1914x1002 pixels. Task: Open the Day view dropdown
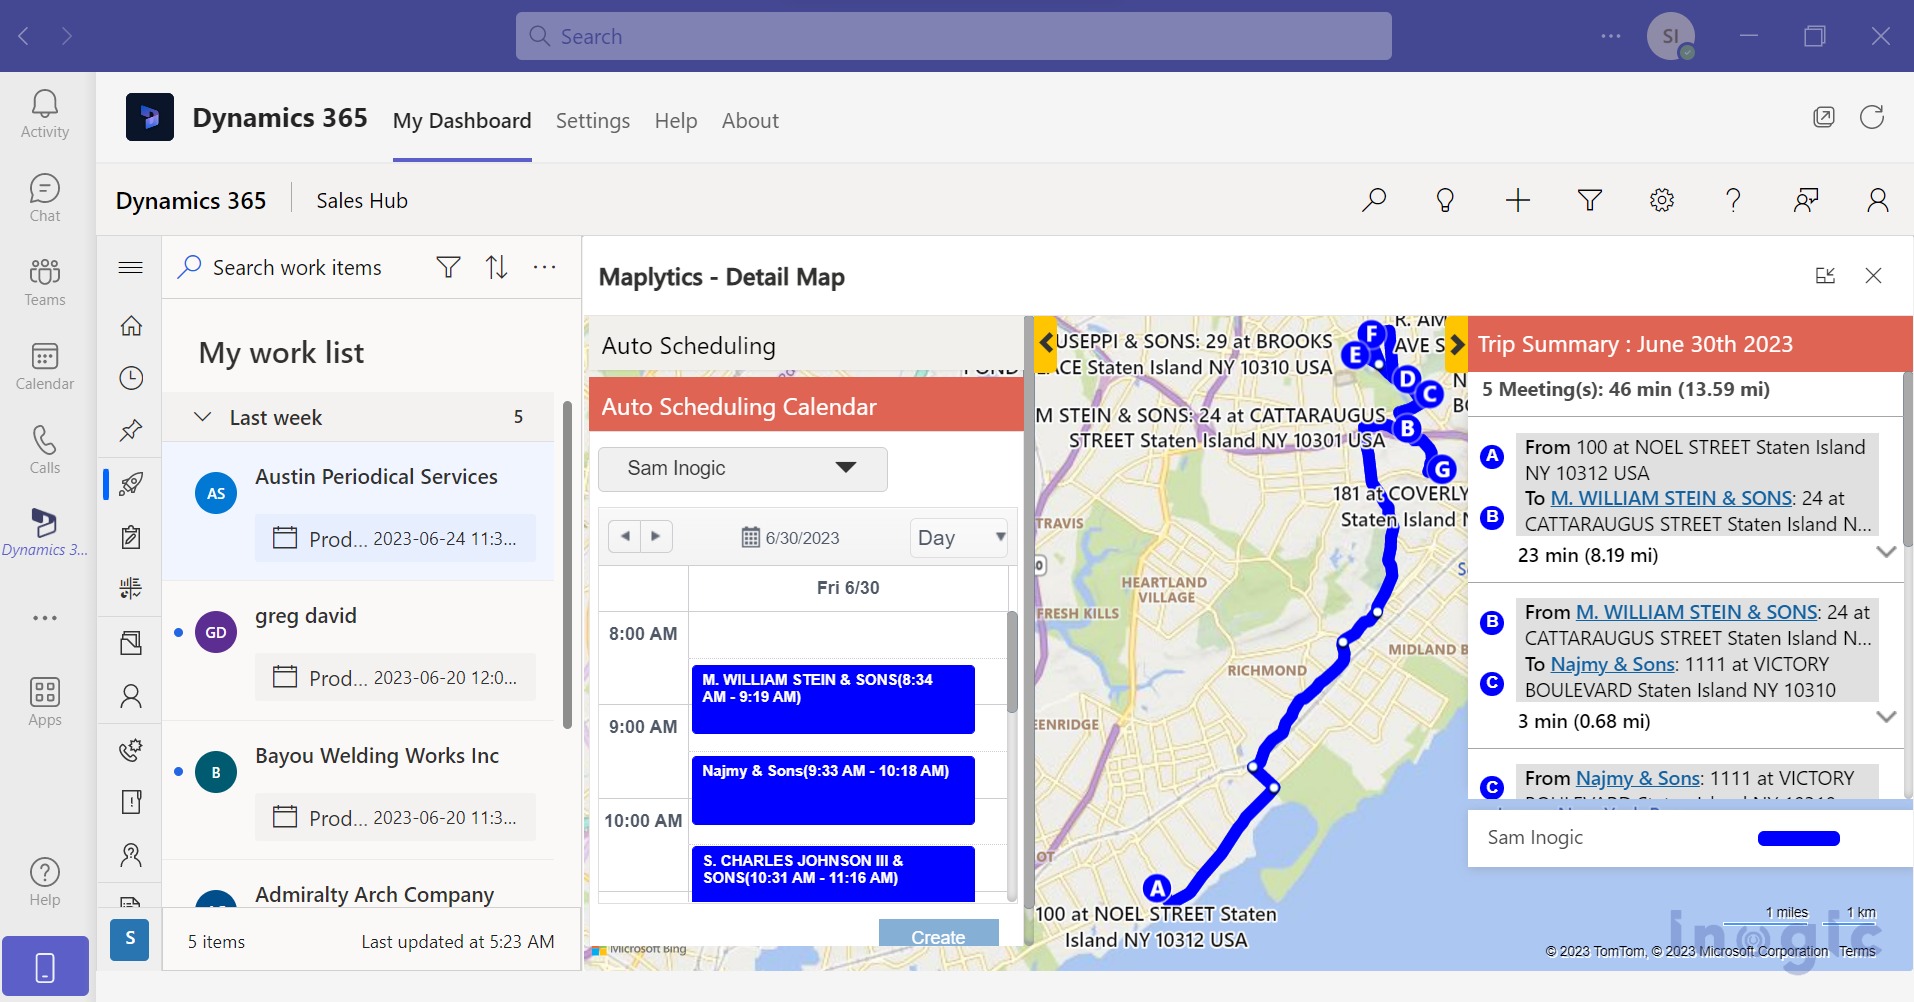click(x=959, y=538)
